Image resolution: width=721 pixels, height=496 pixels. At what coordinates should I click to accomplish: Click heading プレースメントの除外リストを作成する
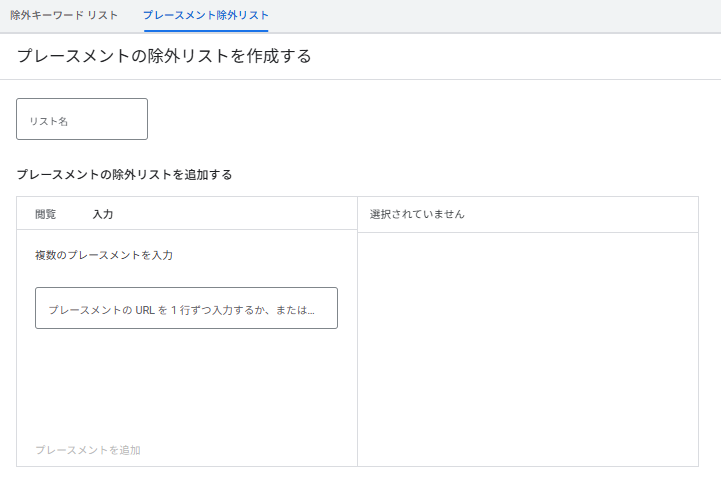tap(164, 57)
